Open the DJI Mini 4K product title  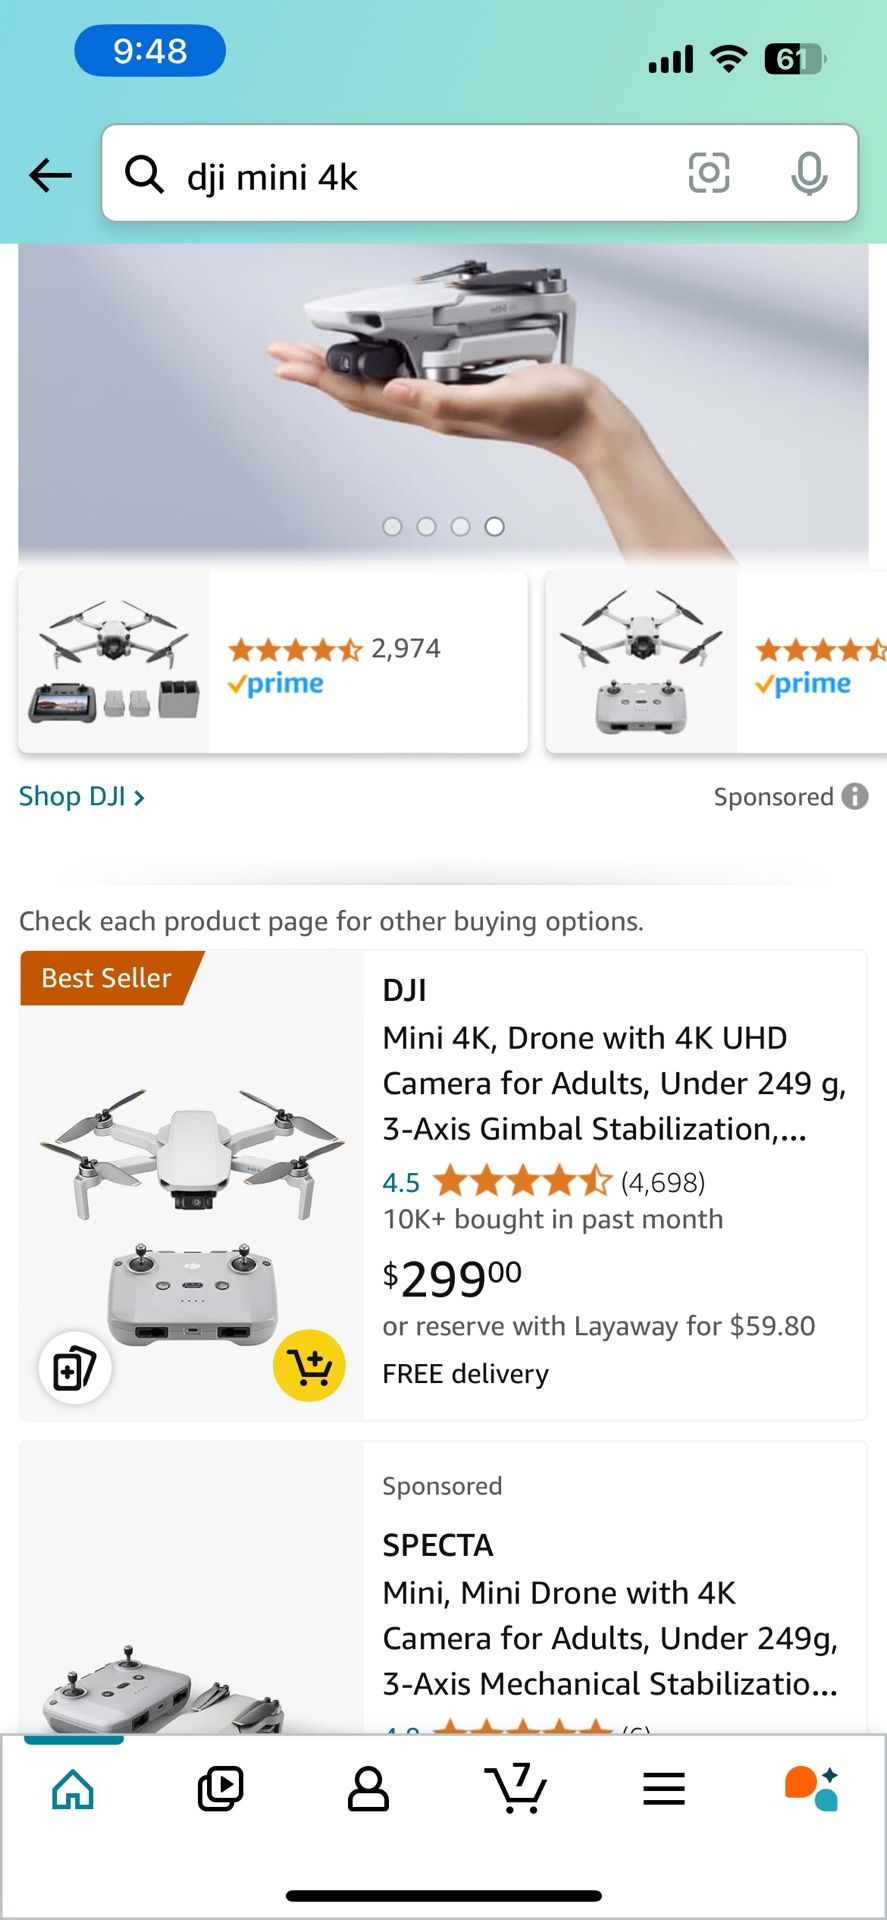coord(614,1083)
